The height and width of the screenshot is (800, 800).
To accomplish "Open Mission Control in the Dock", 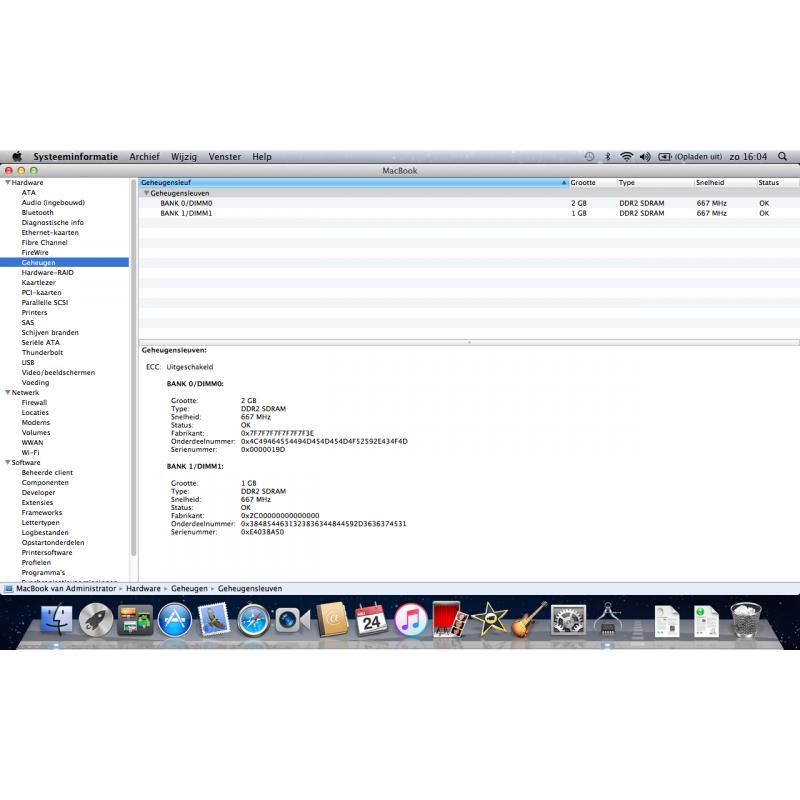I will [x=135, y=619].
